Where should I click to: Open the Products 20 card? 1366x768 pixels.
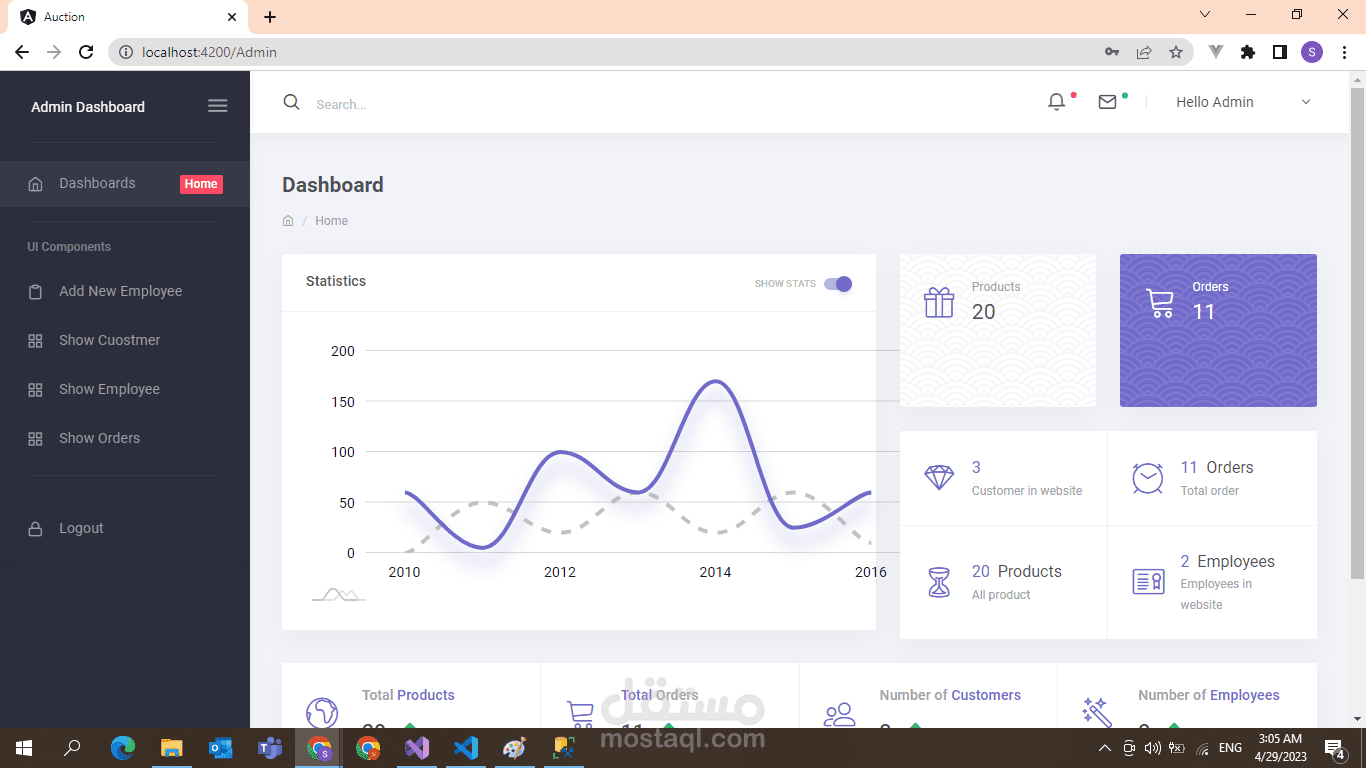998,330
